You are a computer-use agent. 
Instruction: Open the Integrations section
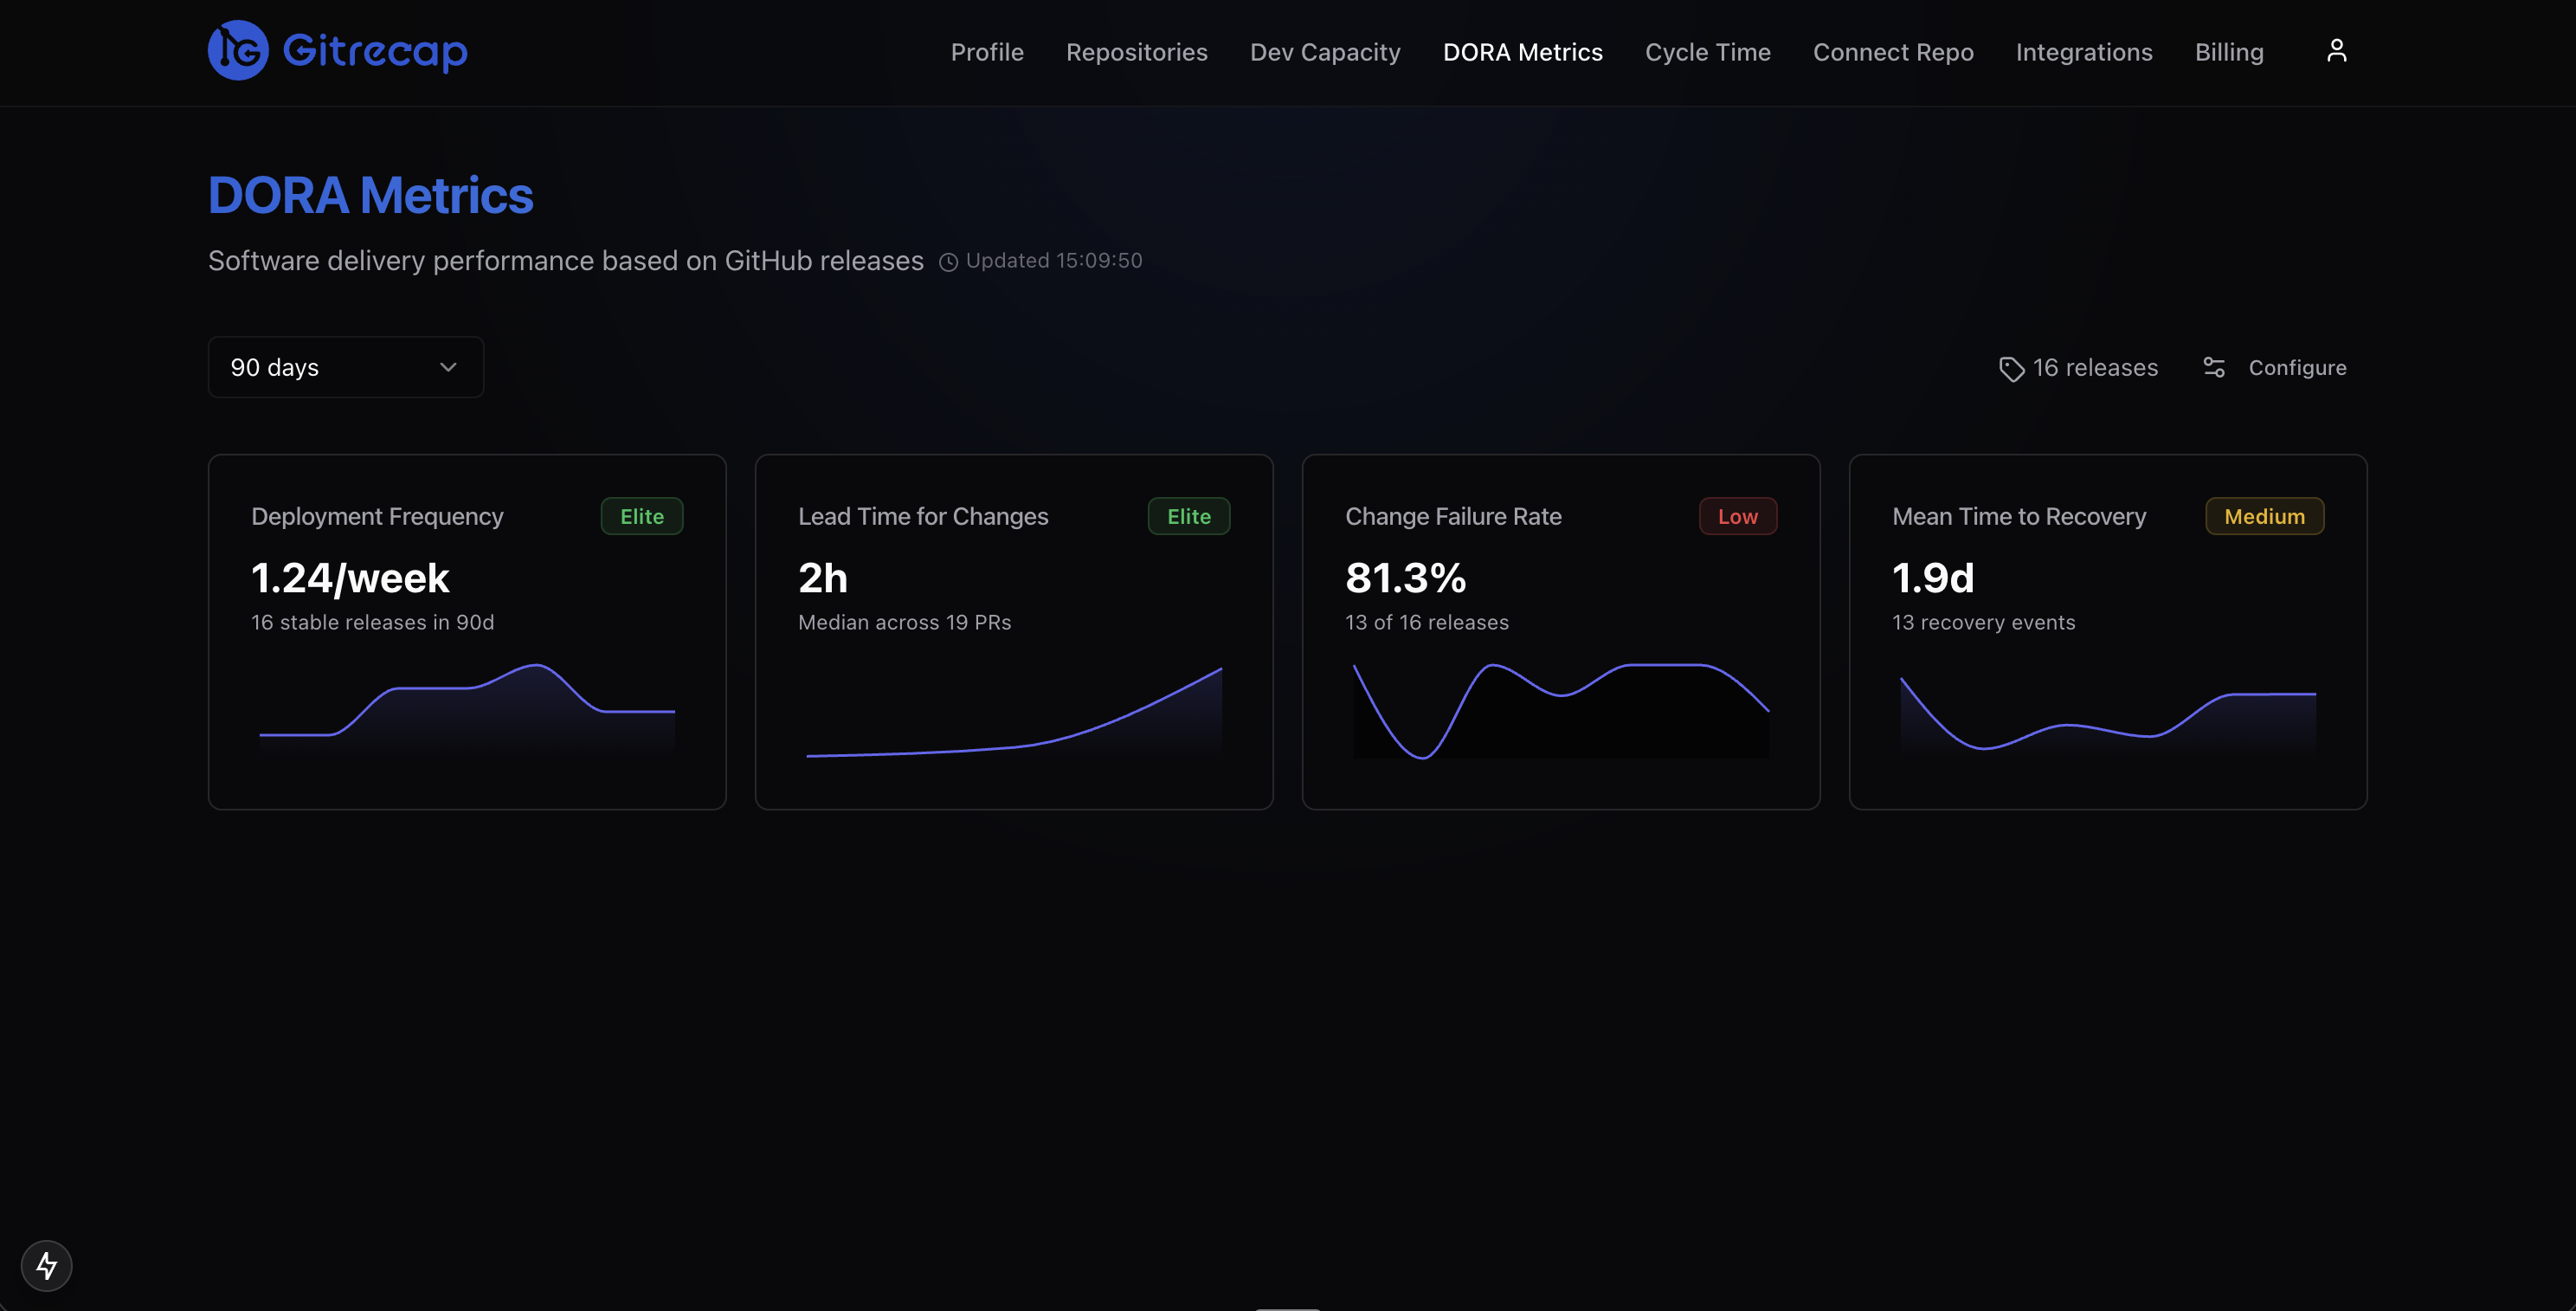click(x=2084, y=52)
